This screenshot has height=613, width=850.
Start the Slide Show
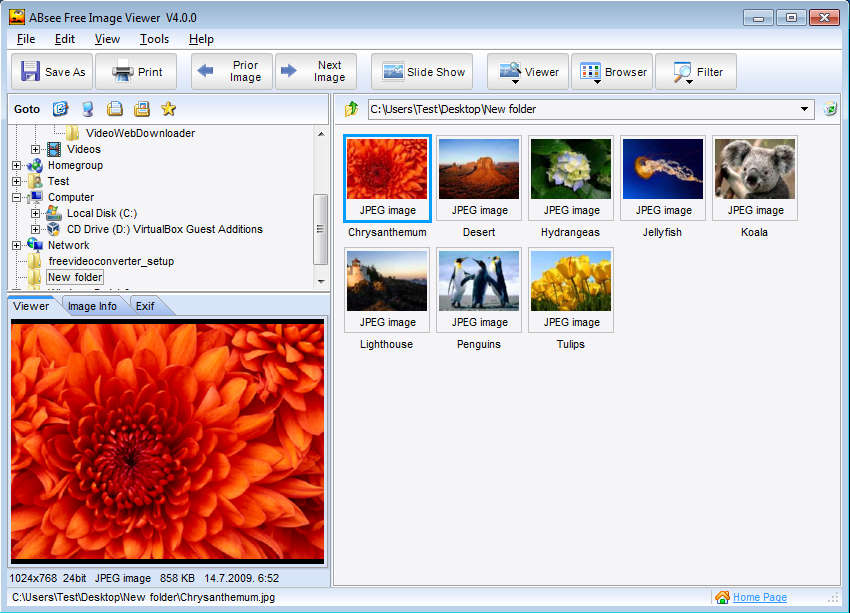pos(424,72)
